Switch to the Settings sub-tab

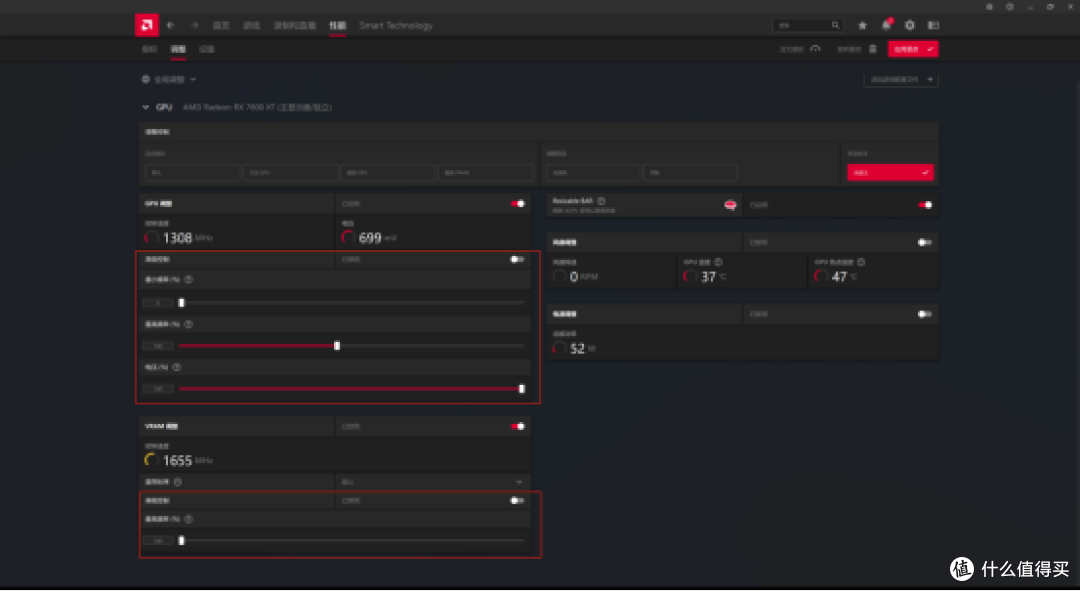click(x=207, y=49)
